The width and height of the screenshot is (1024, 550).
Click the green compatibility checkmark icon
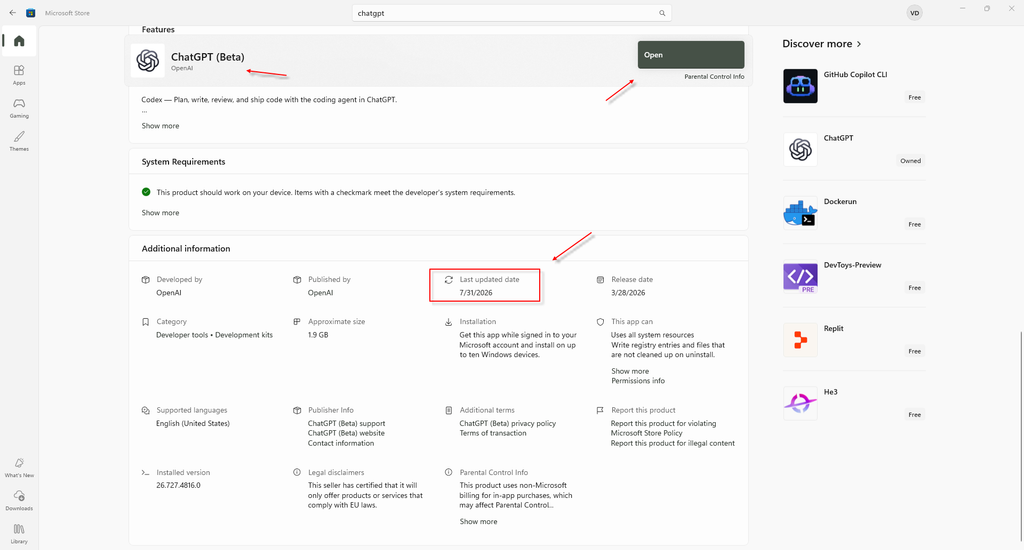coord(146,192)
